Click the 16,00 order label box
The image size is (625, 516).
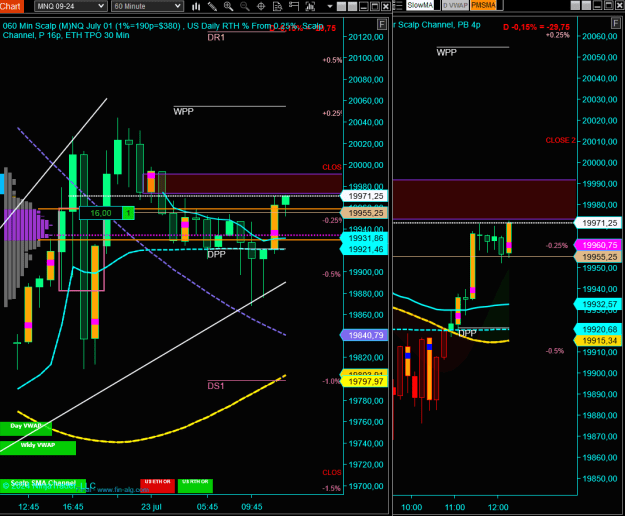tap(101, 213)
